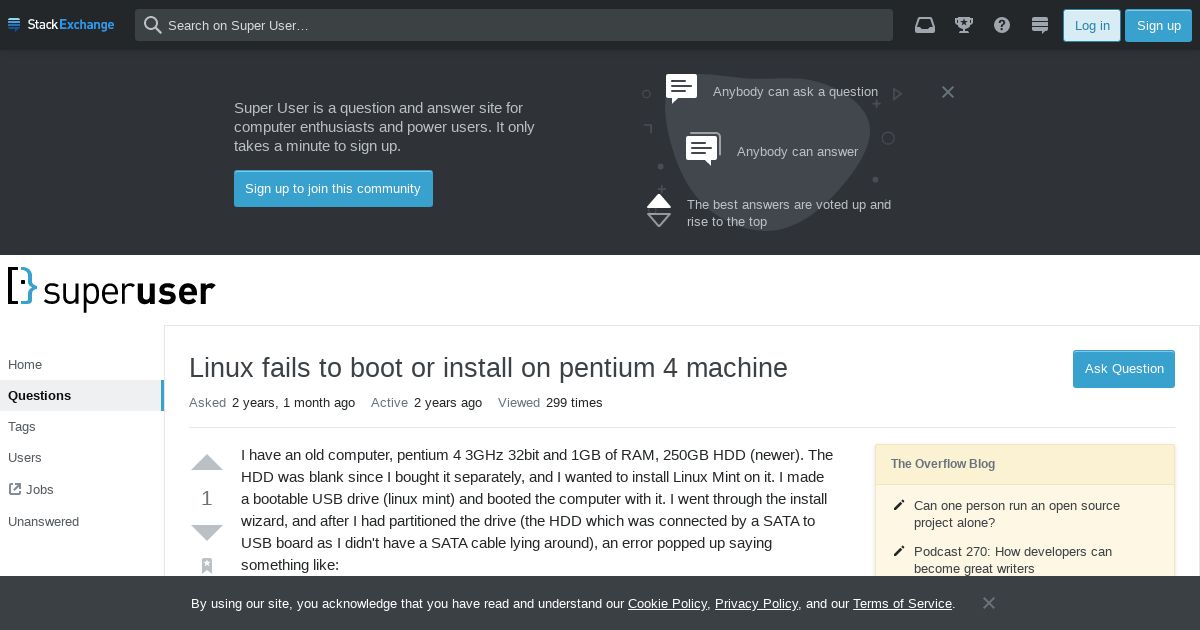
Task: Open the site switcher stack icon
Action: coord(1040,25)
